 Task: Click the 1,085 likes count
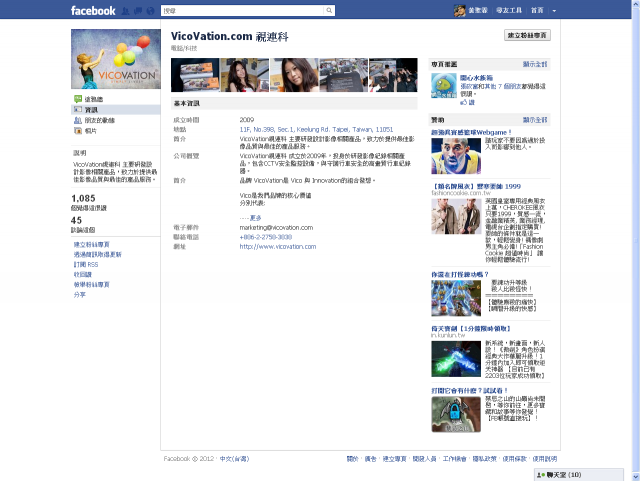[x=83, y=198]
